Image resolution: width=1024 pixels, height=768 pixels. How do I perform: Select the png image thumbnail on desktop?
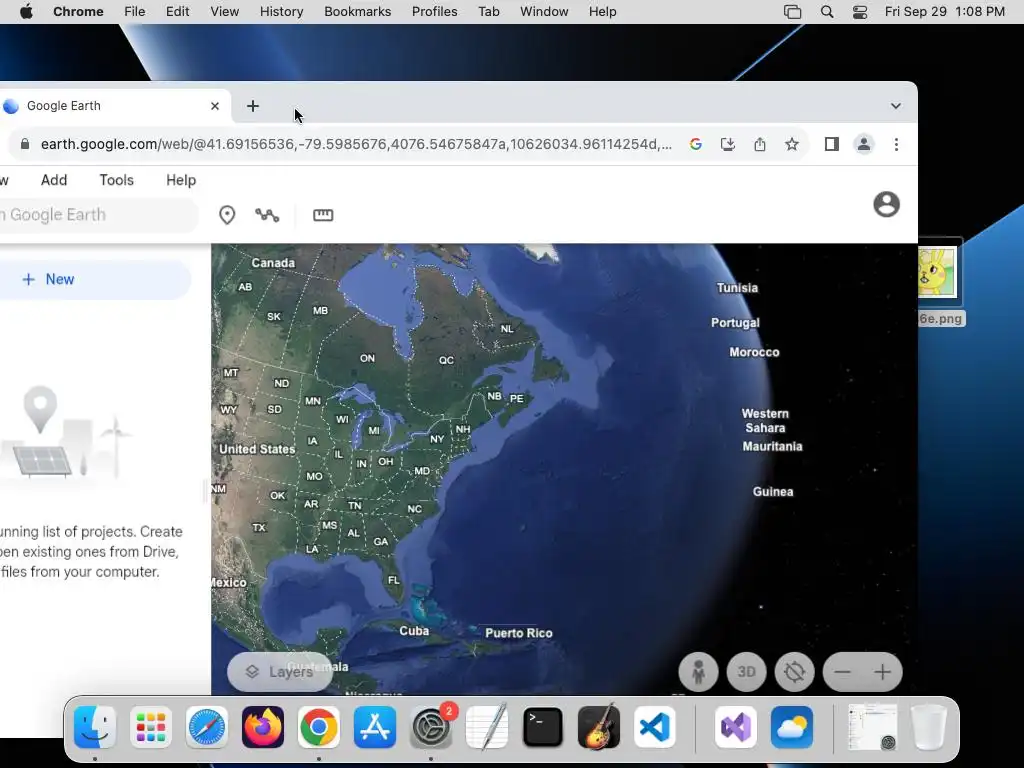(937, 272)
